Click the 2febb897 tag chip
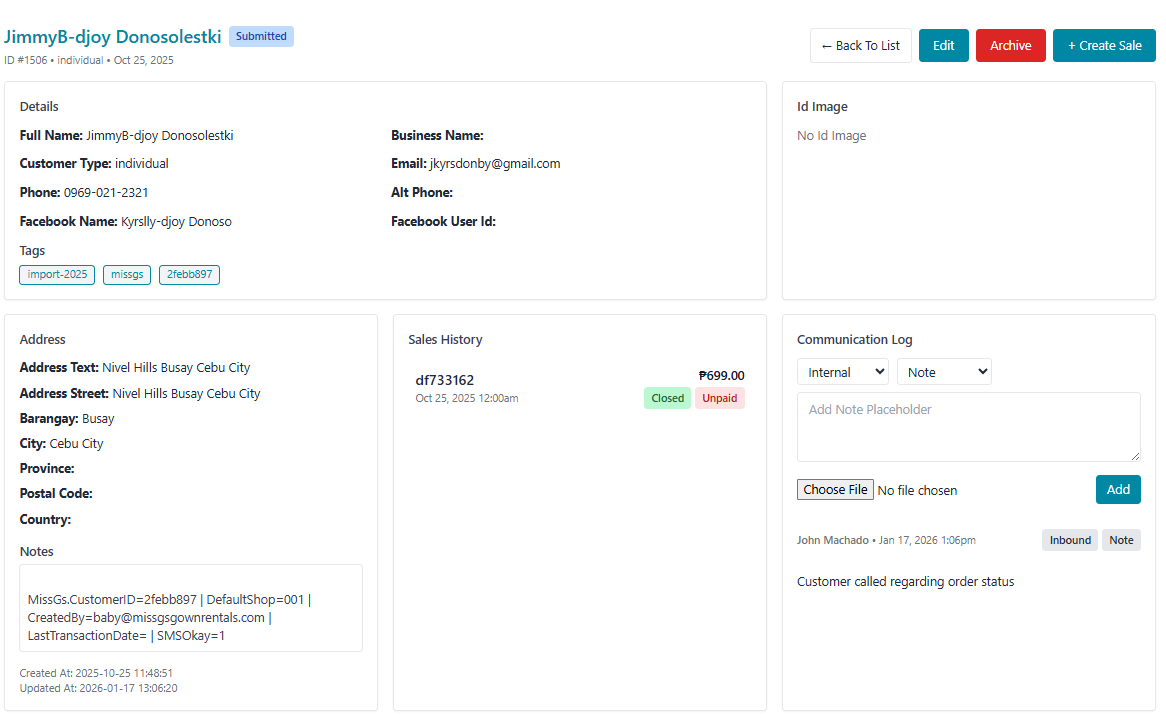The width and height of the screenshot is (1166, 727). [x=189, y=274]
